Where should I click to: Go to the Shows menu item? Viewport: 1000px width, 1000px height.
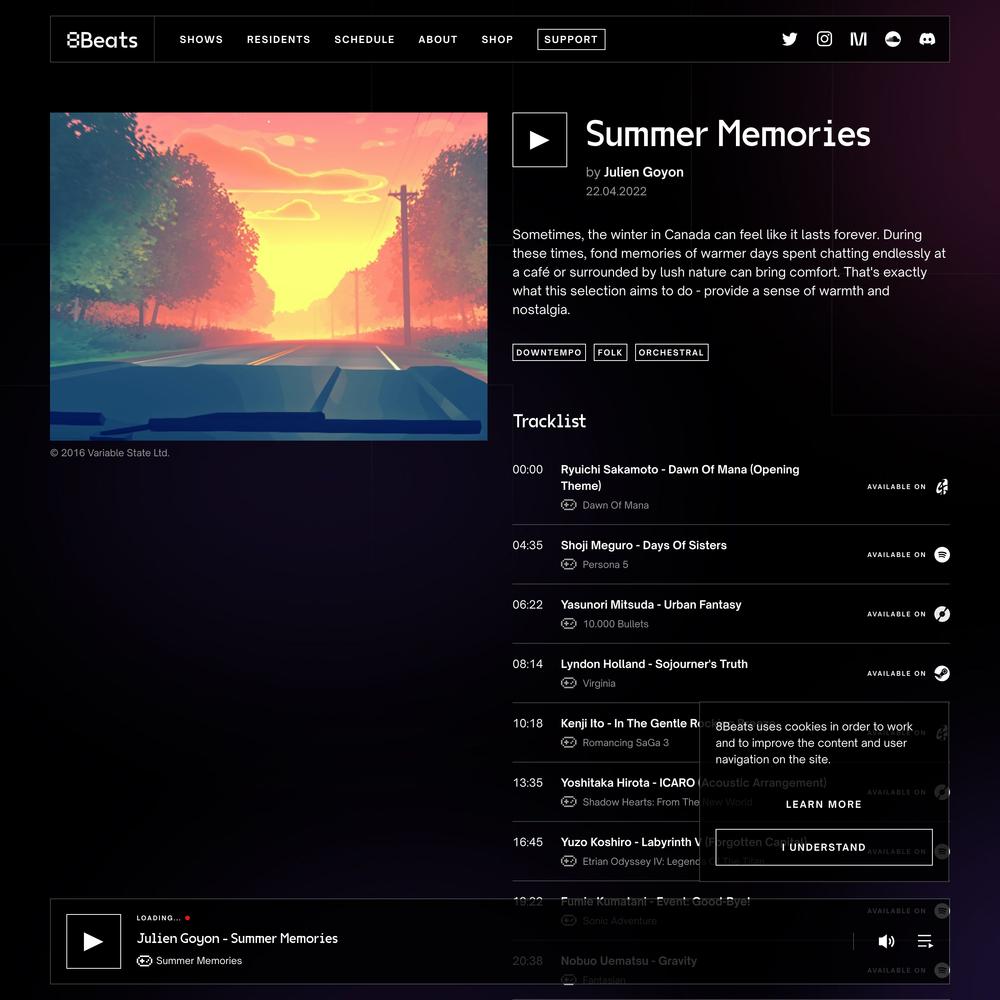point(201,40)
